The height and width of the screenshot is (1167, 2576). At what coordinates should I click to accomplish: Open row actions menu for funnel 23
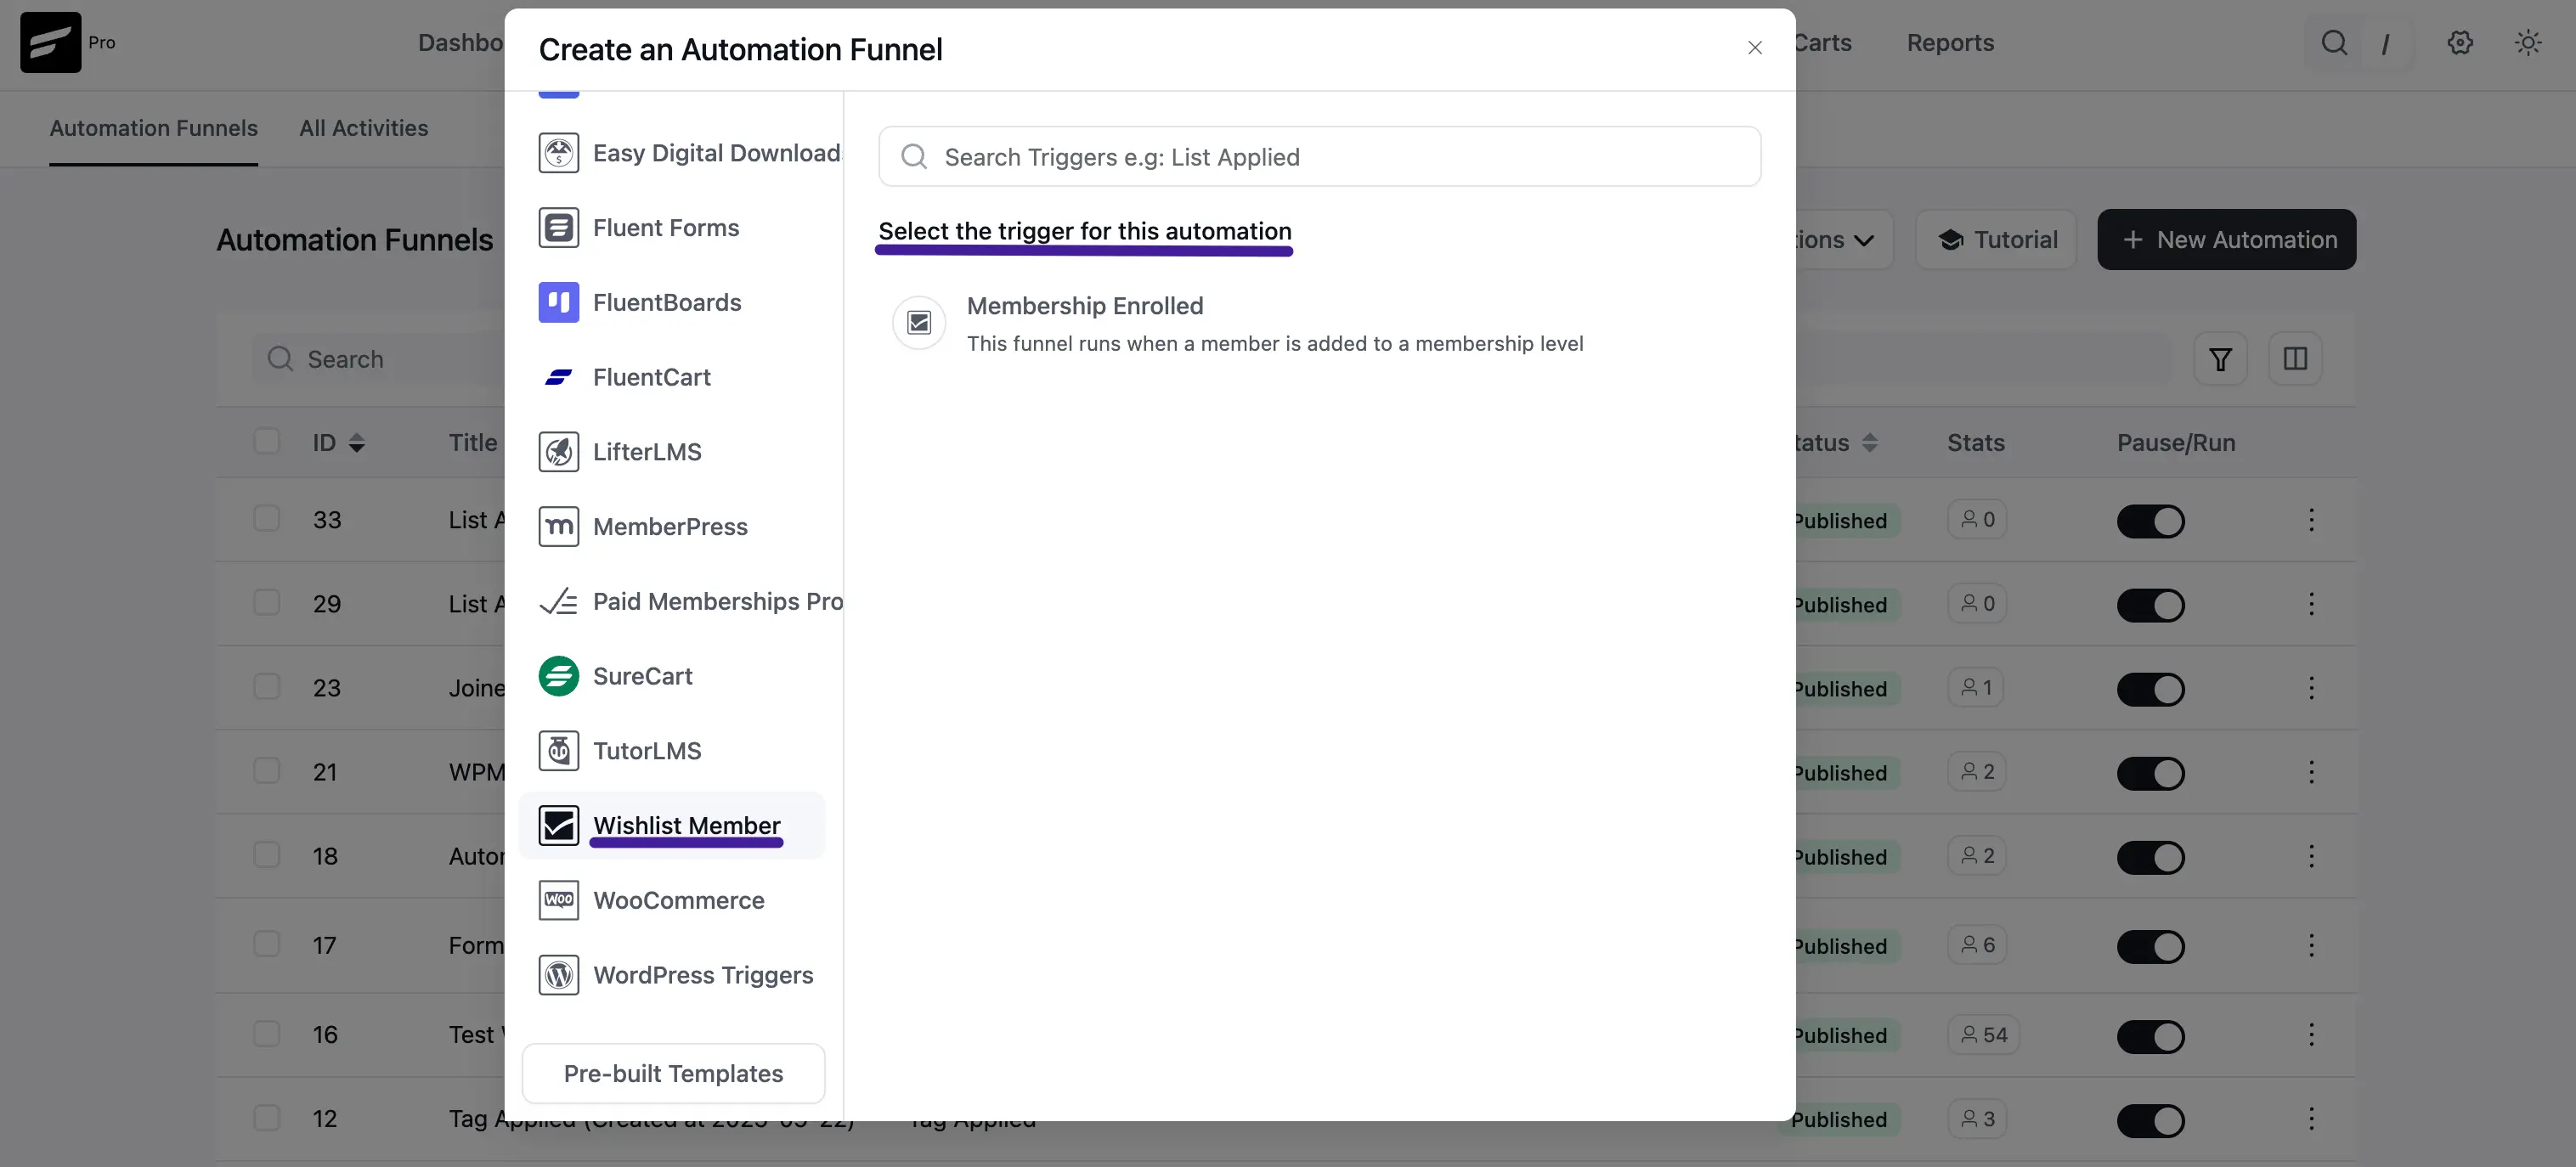[2311, 688]
